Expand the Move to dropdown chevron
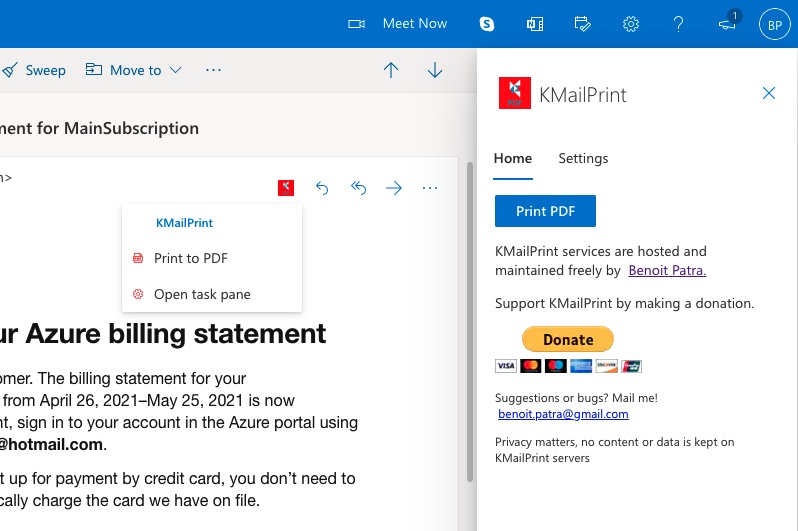This screenshot has height=531, width=798. tap(176, 70)
